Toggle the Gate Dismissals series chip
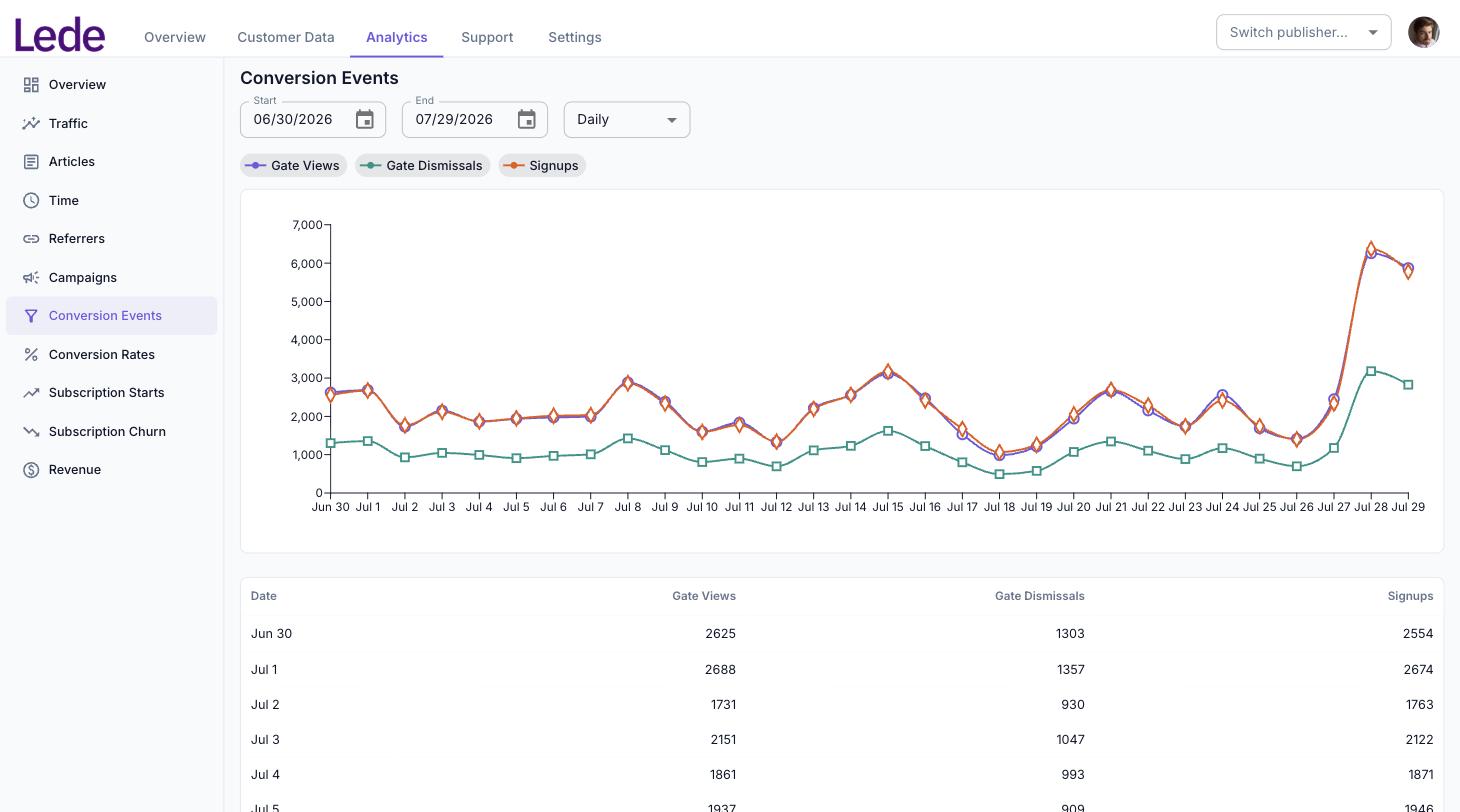 click(x=423, y=166)
